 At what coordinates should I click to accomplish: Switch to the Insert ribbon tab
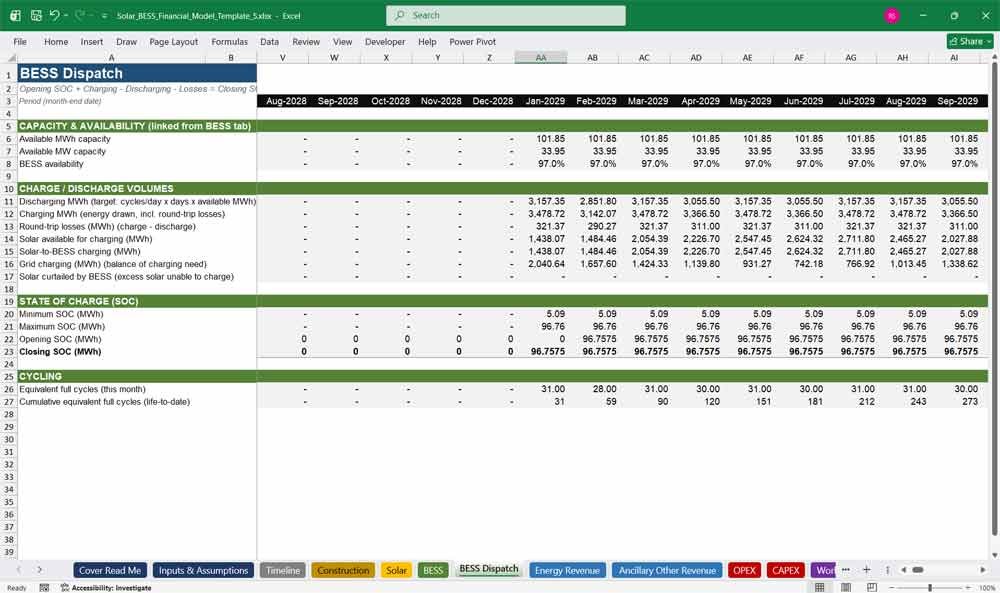tap(92, 41)
